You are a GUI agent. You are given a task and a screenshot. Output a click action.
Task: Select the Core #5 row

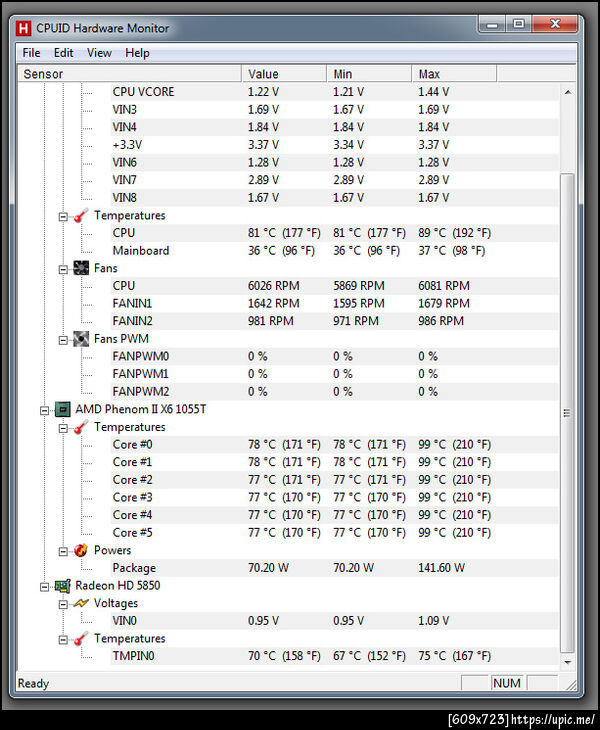pyautogui.click(x=334, y=533)
